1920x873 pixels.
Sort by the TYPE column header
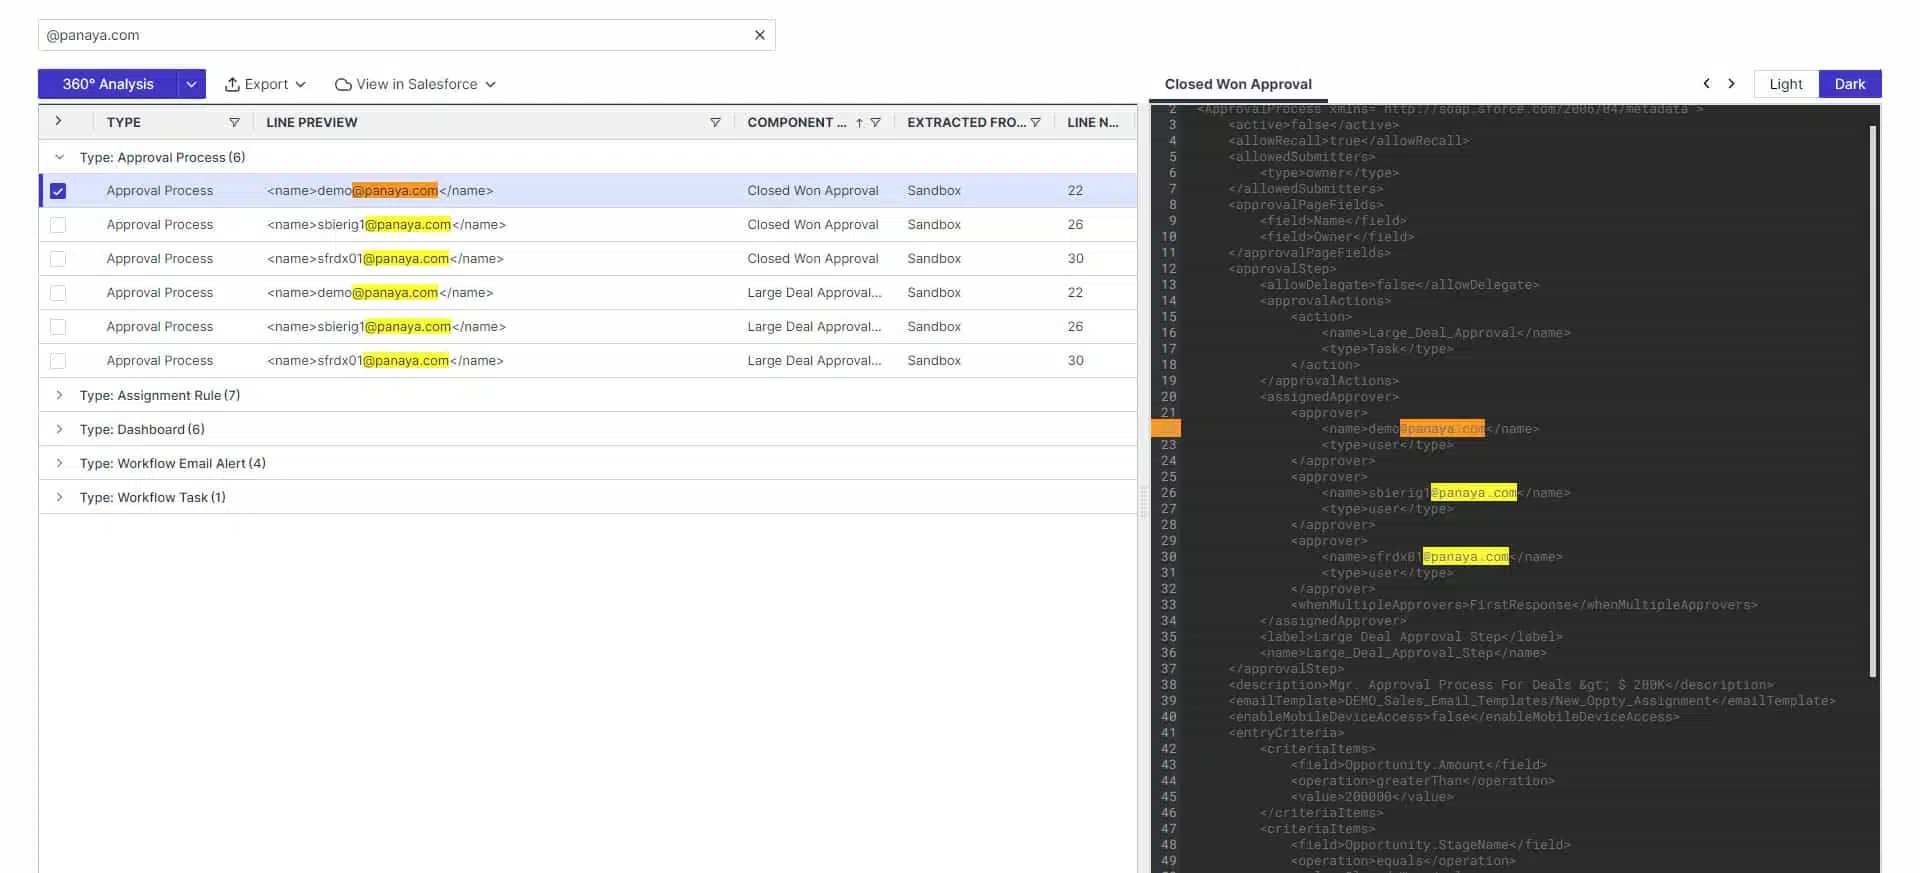[124, 122]
